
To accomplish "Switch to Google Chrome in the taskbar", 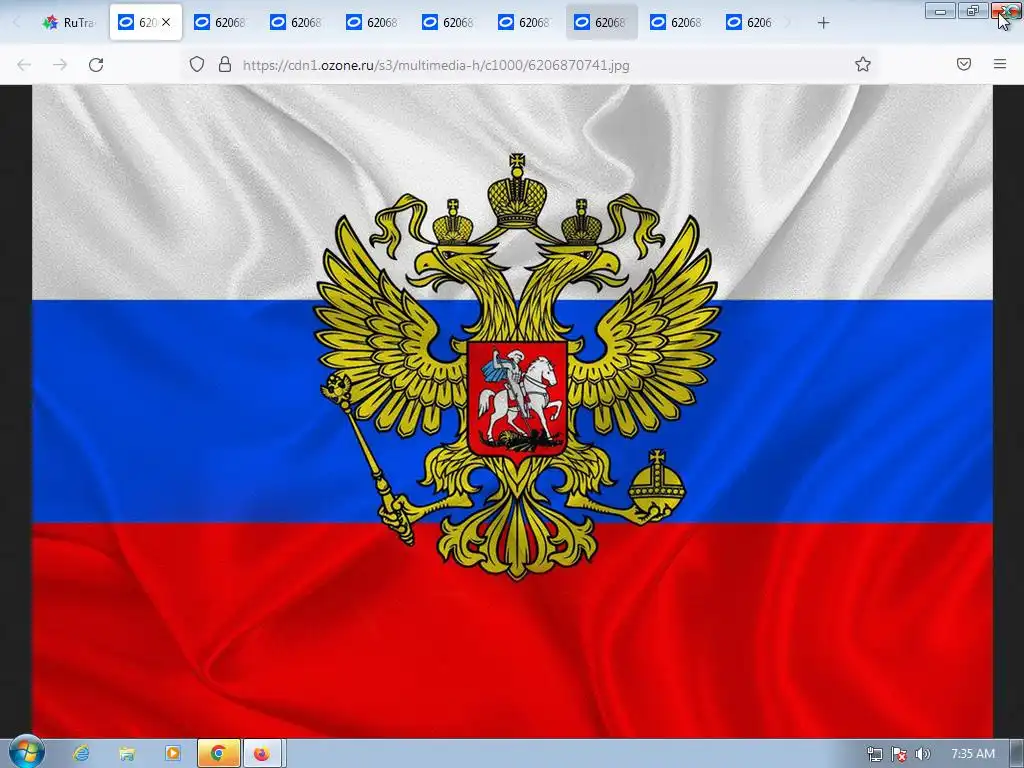I will tap(218, 754).
